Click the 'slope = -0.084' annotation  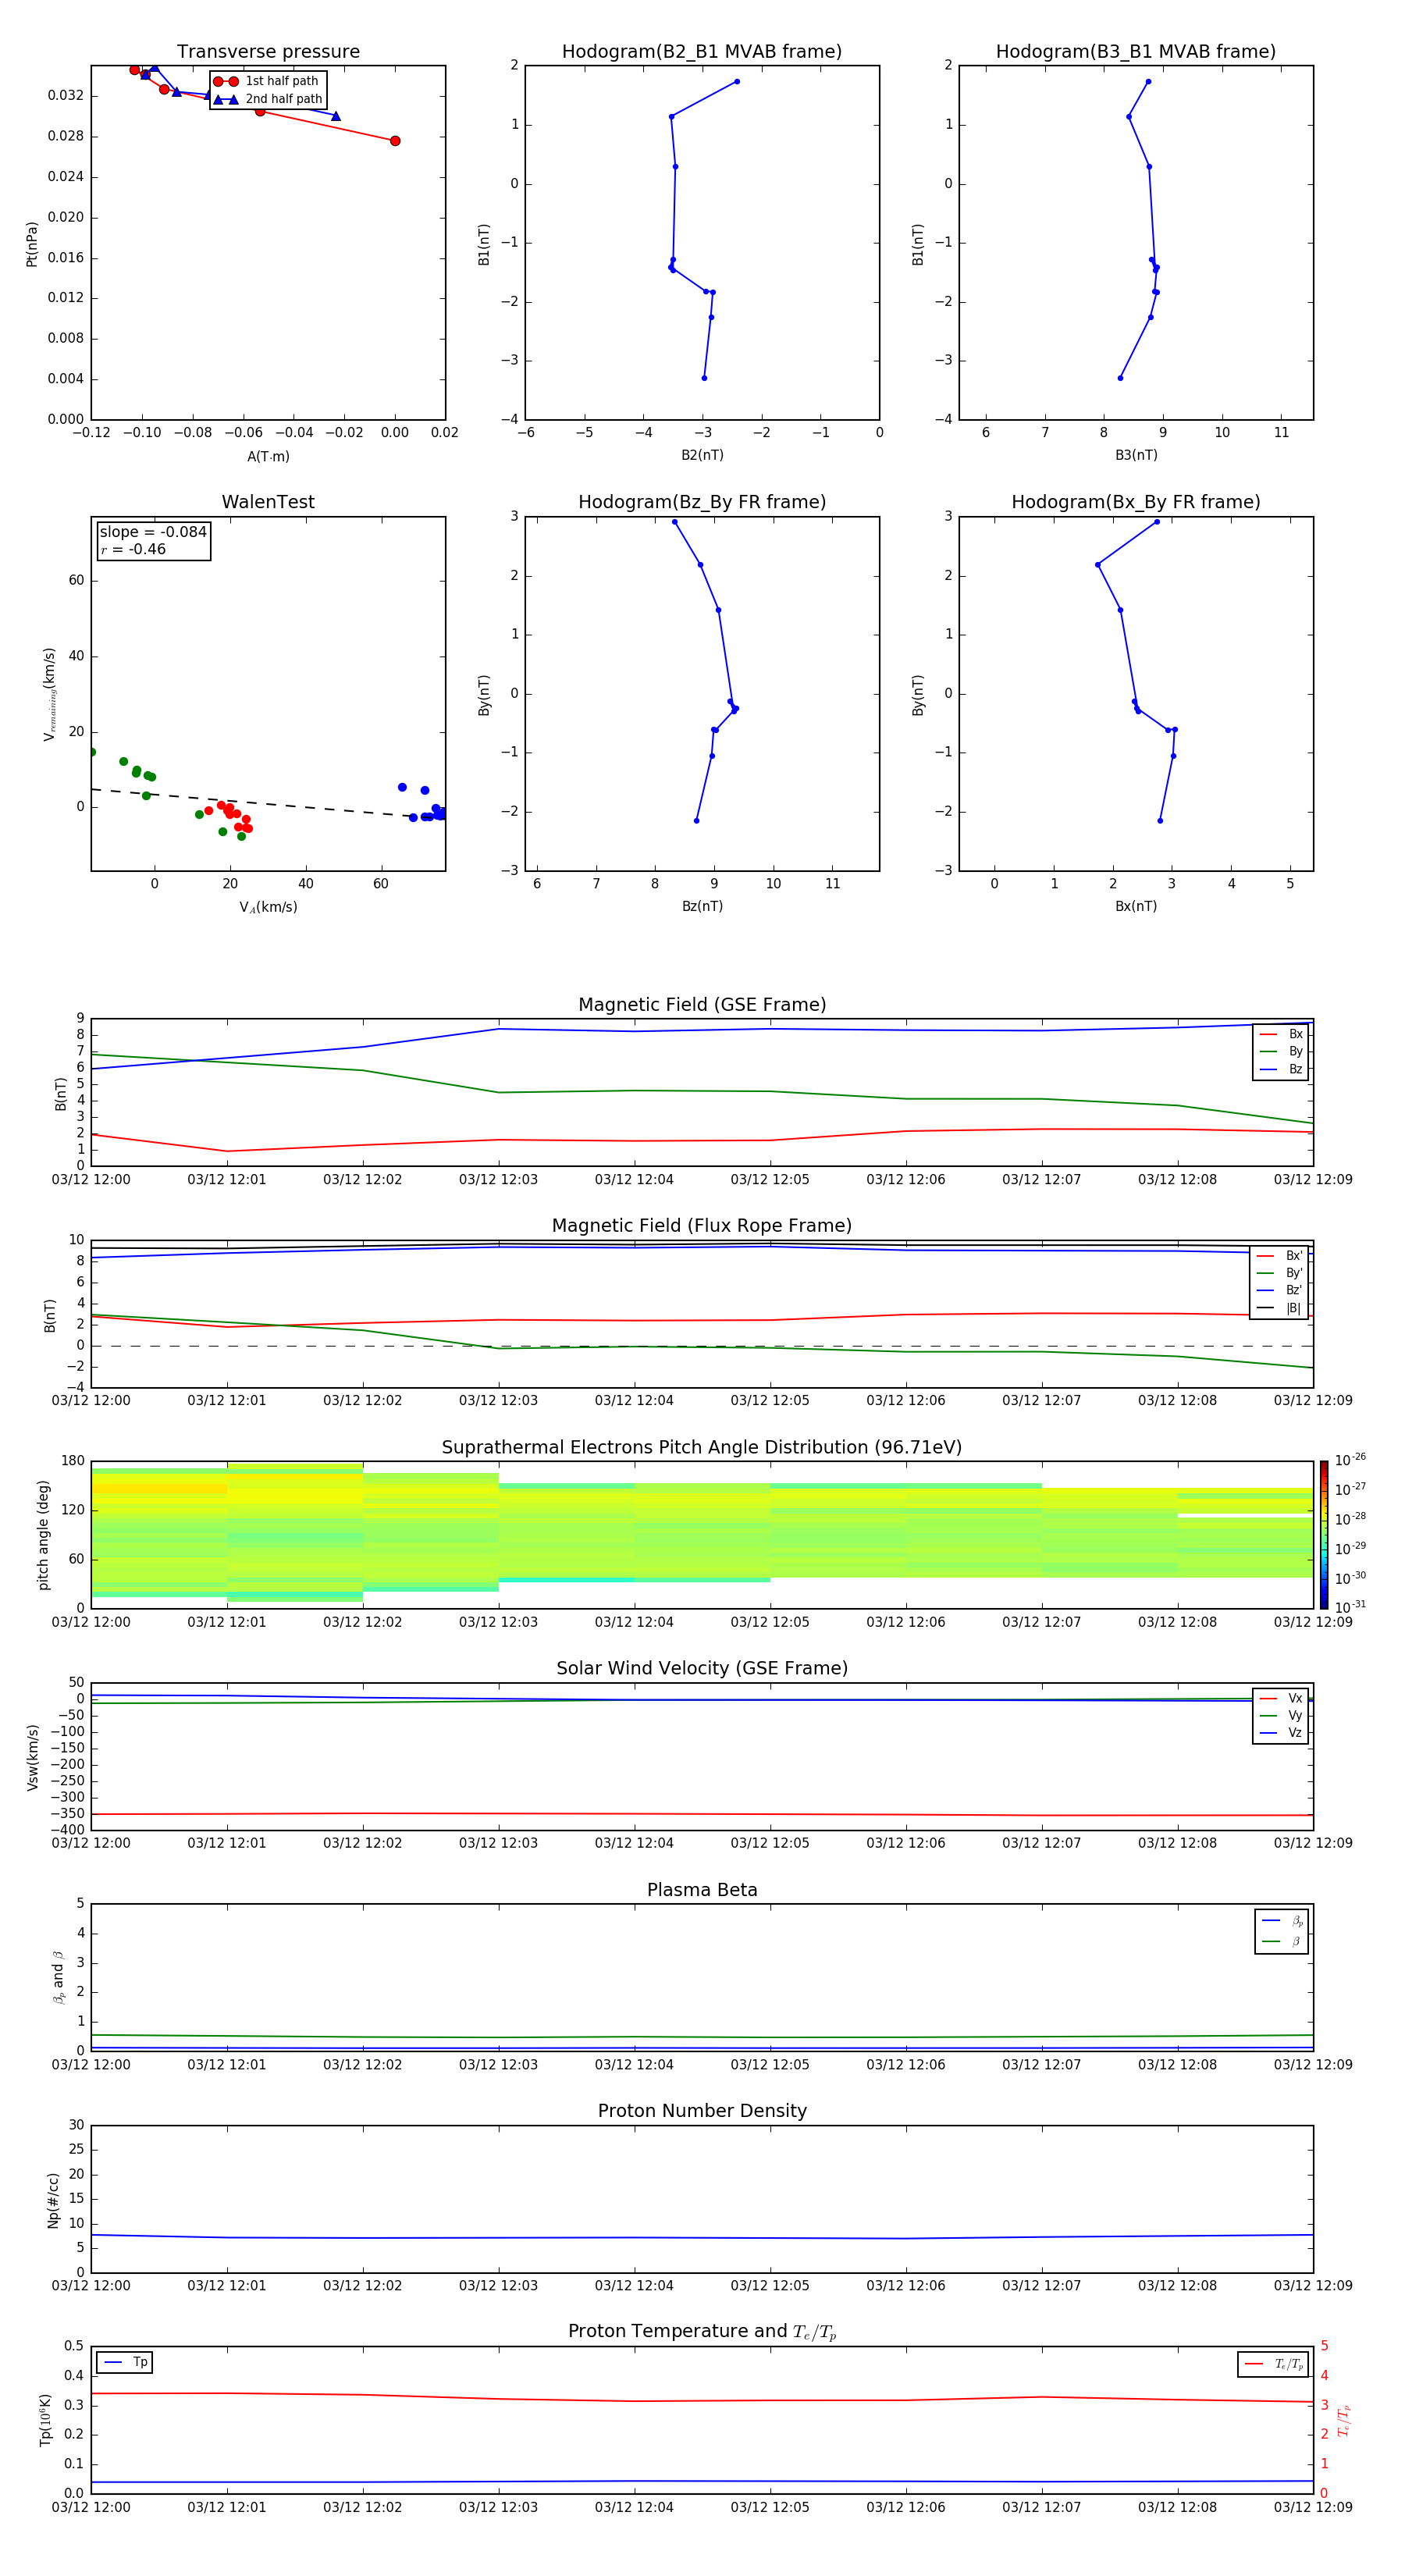pos(153,532)
